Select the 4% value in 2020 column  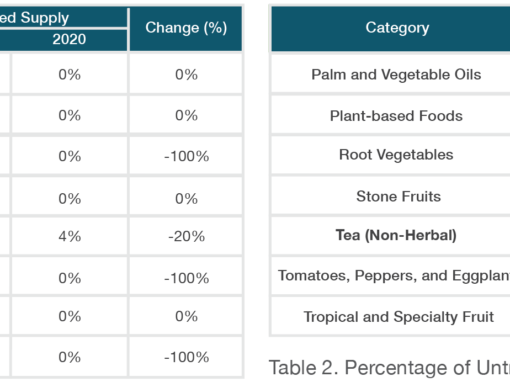[69, 236]
